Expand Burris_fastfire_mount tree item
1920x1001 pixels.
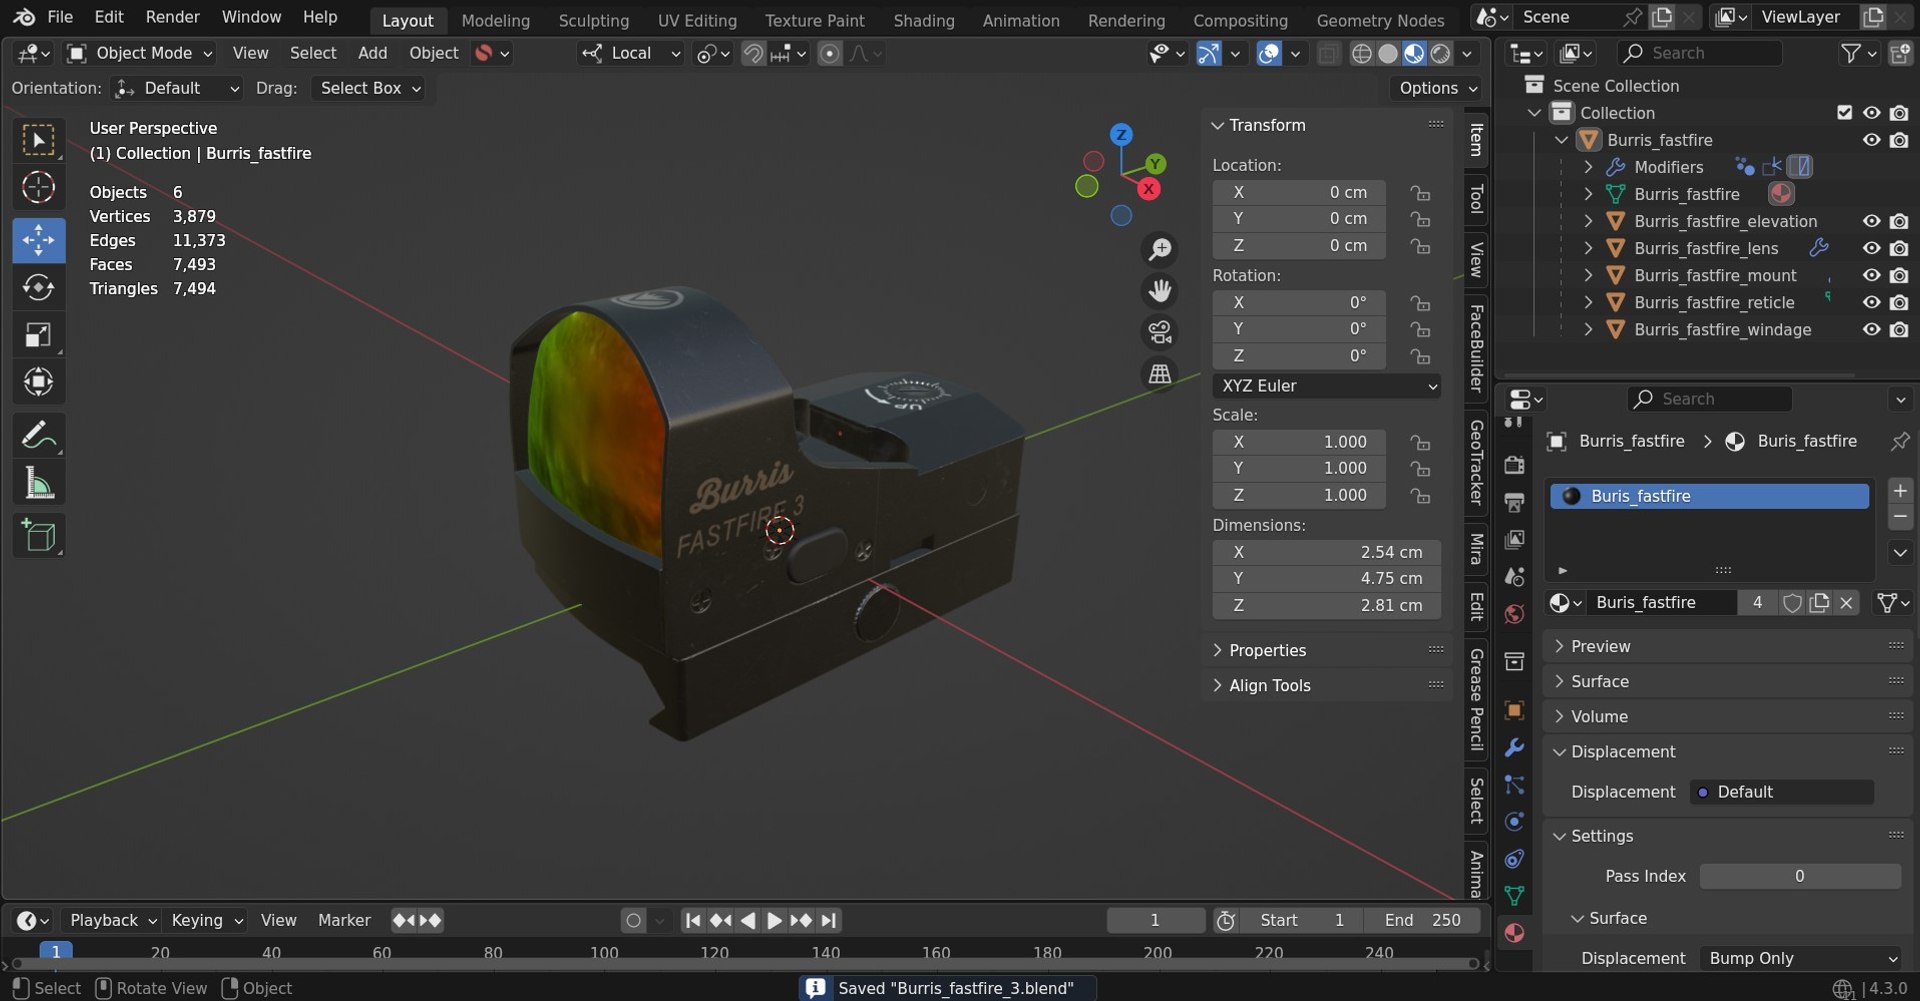coord(1588,275)
